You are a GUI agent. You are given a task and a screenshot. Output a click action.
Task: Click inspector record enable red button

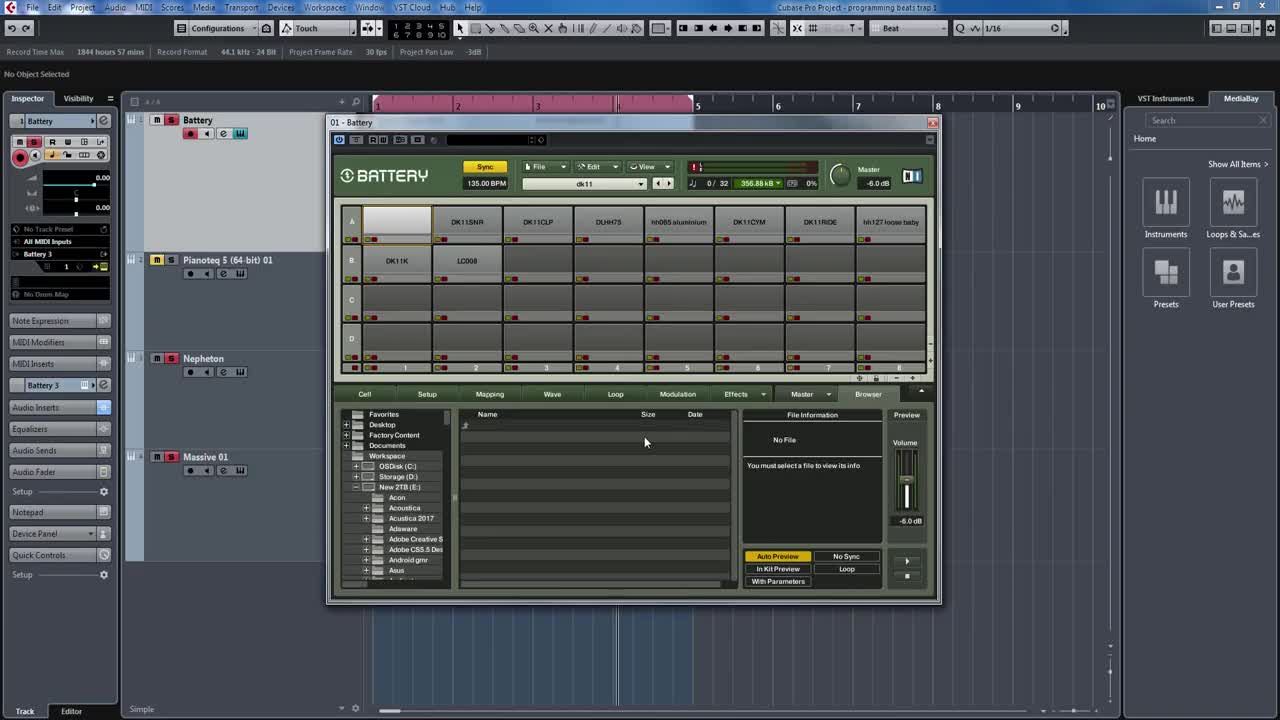click(20, 157)
